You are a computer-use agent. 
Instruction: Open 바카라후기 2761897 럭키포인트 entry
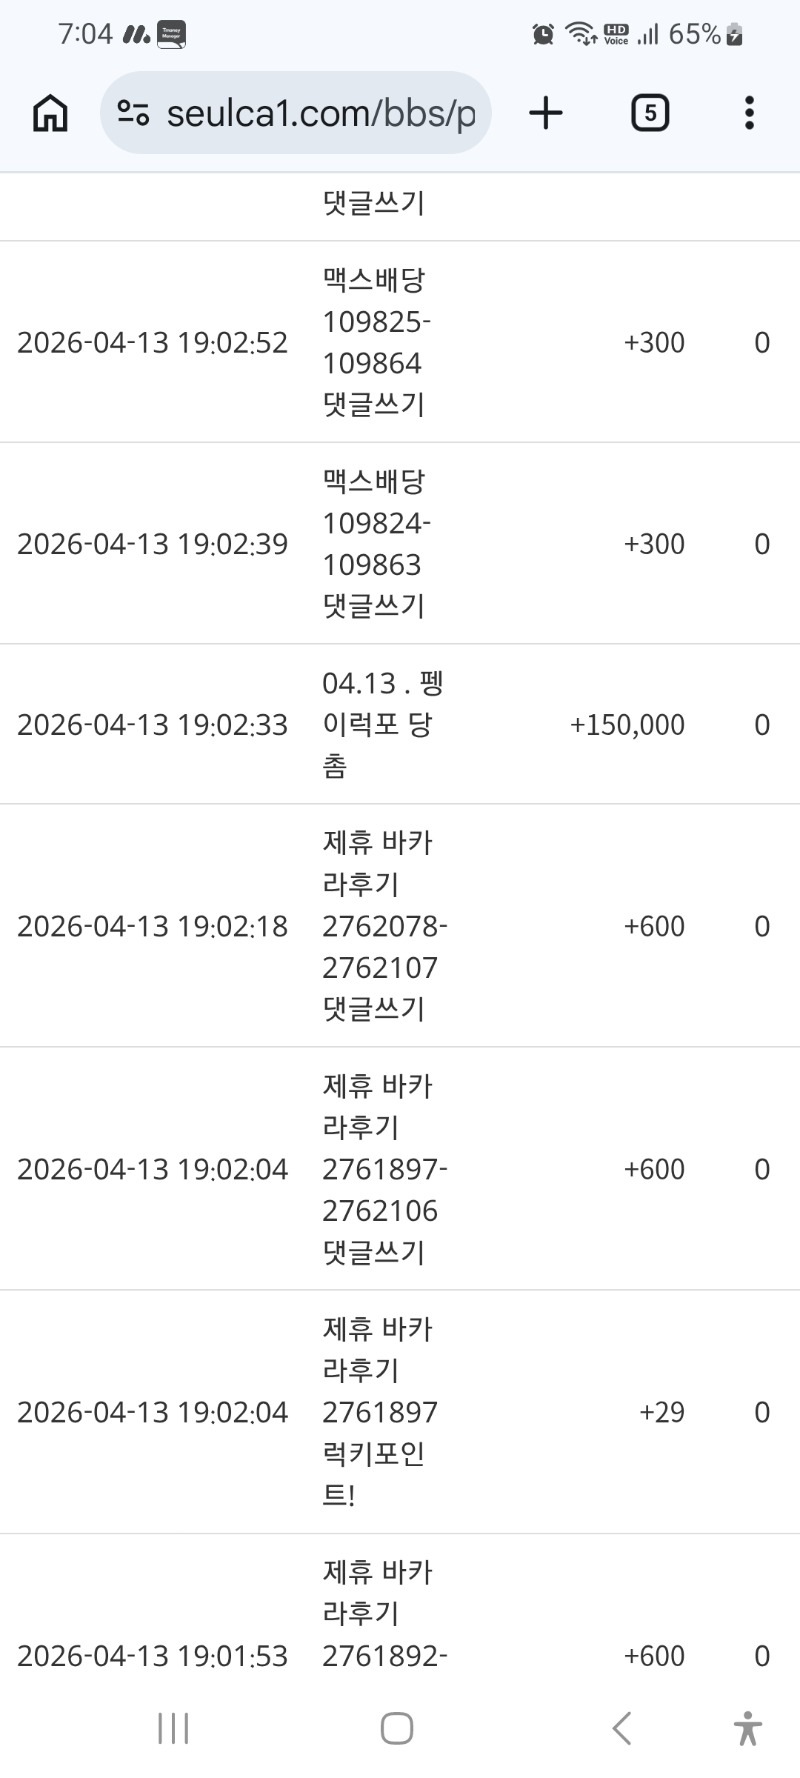[379, 1412]
